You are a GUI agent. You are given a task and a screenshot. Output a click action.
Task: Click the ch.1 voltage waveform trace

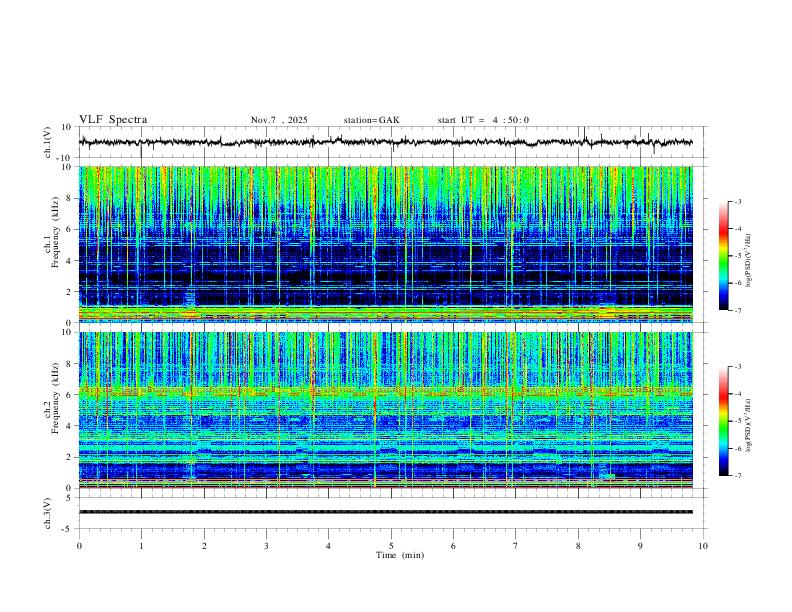(386, 142)
